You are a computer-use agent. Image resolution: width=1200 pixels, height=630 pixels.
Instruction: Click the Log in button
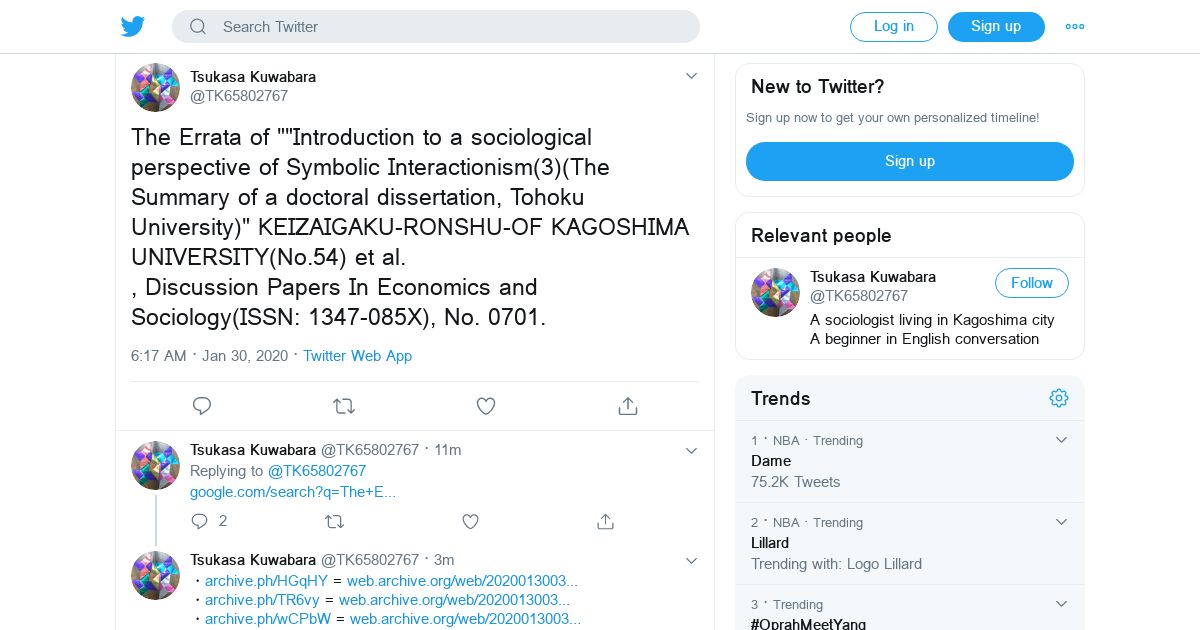click(x=893, y=27)
